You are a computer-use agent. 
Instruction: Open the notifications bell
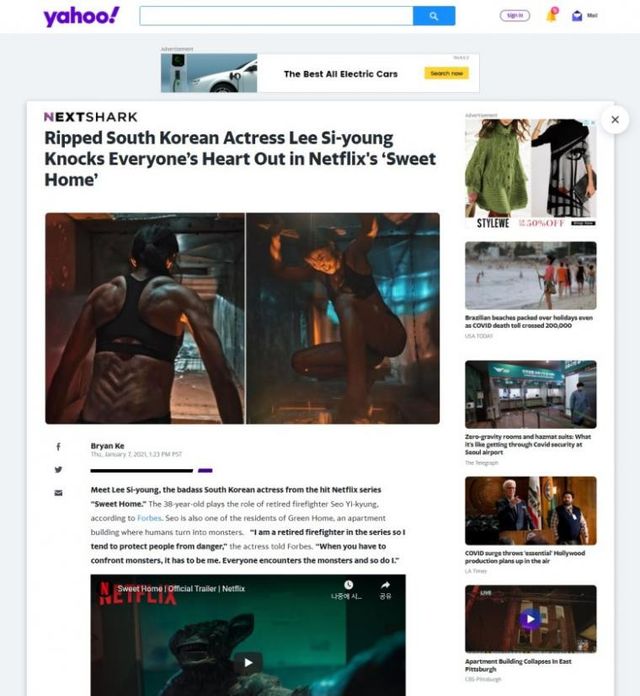tap(551, 15)
